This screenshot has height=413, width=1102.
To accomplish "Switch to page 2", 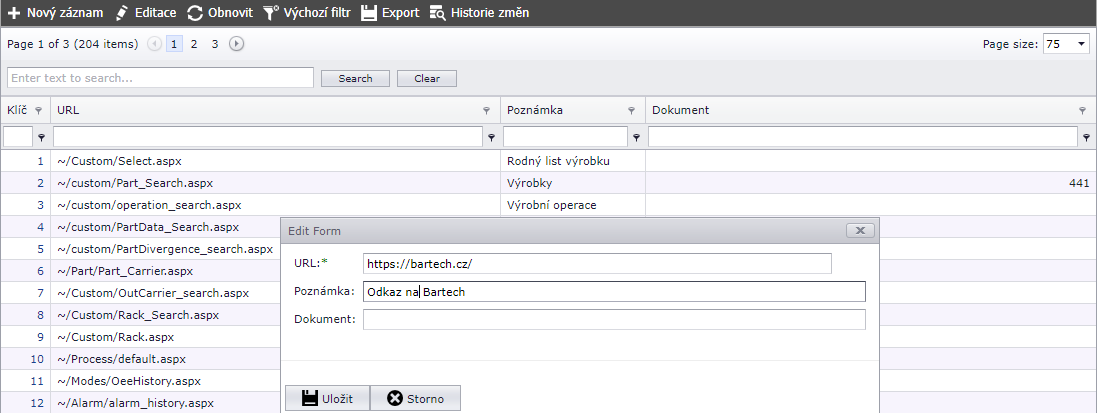I will click(x=194, y=44).
